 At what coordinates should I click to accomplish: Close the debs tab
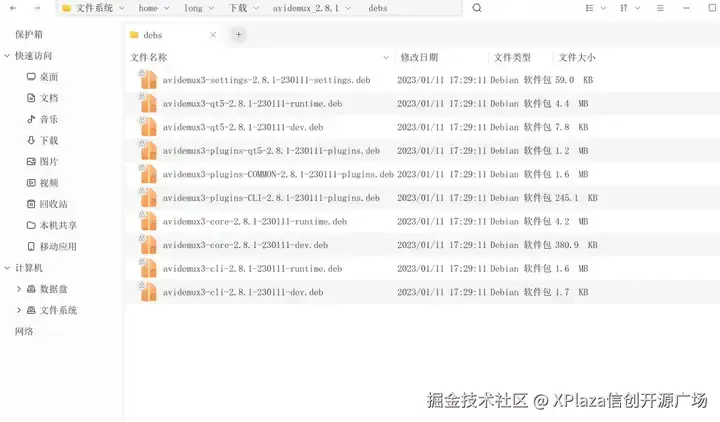click(213, 35)
